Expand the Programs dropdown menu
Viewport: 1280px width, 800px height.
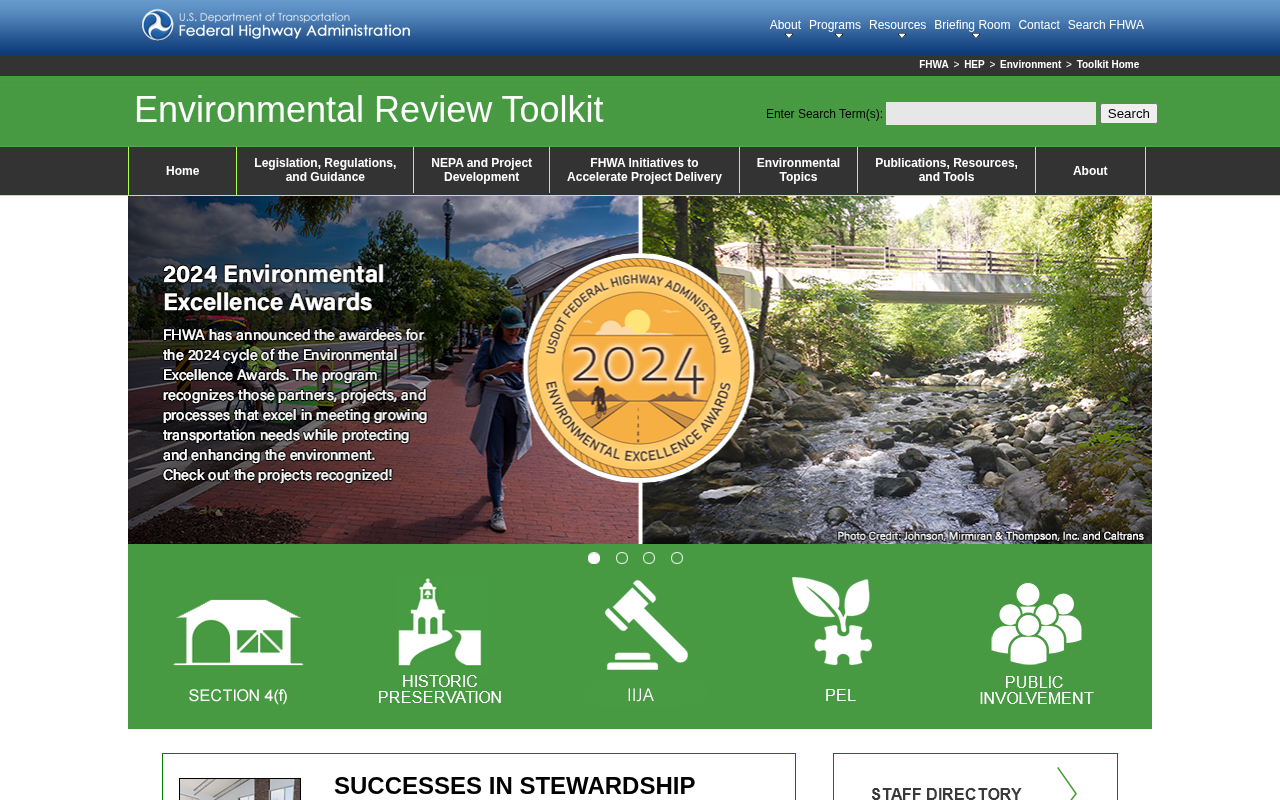point(835,26)
